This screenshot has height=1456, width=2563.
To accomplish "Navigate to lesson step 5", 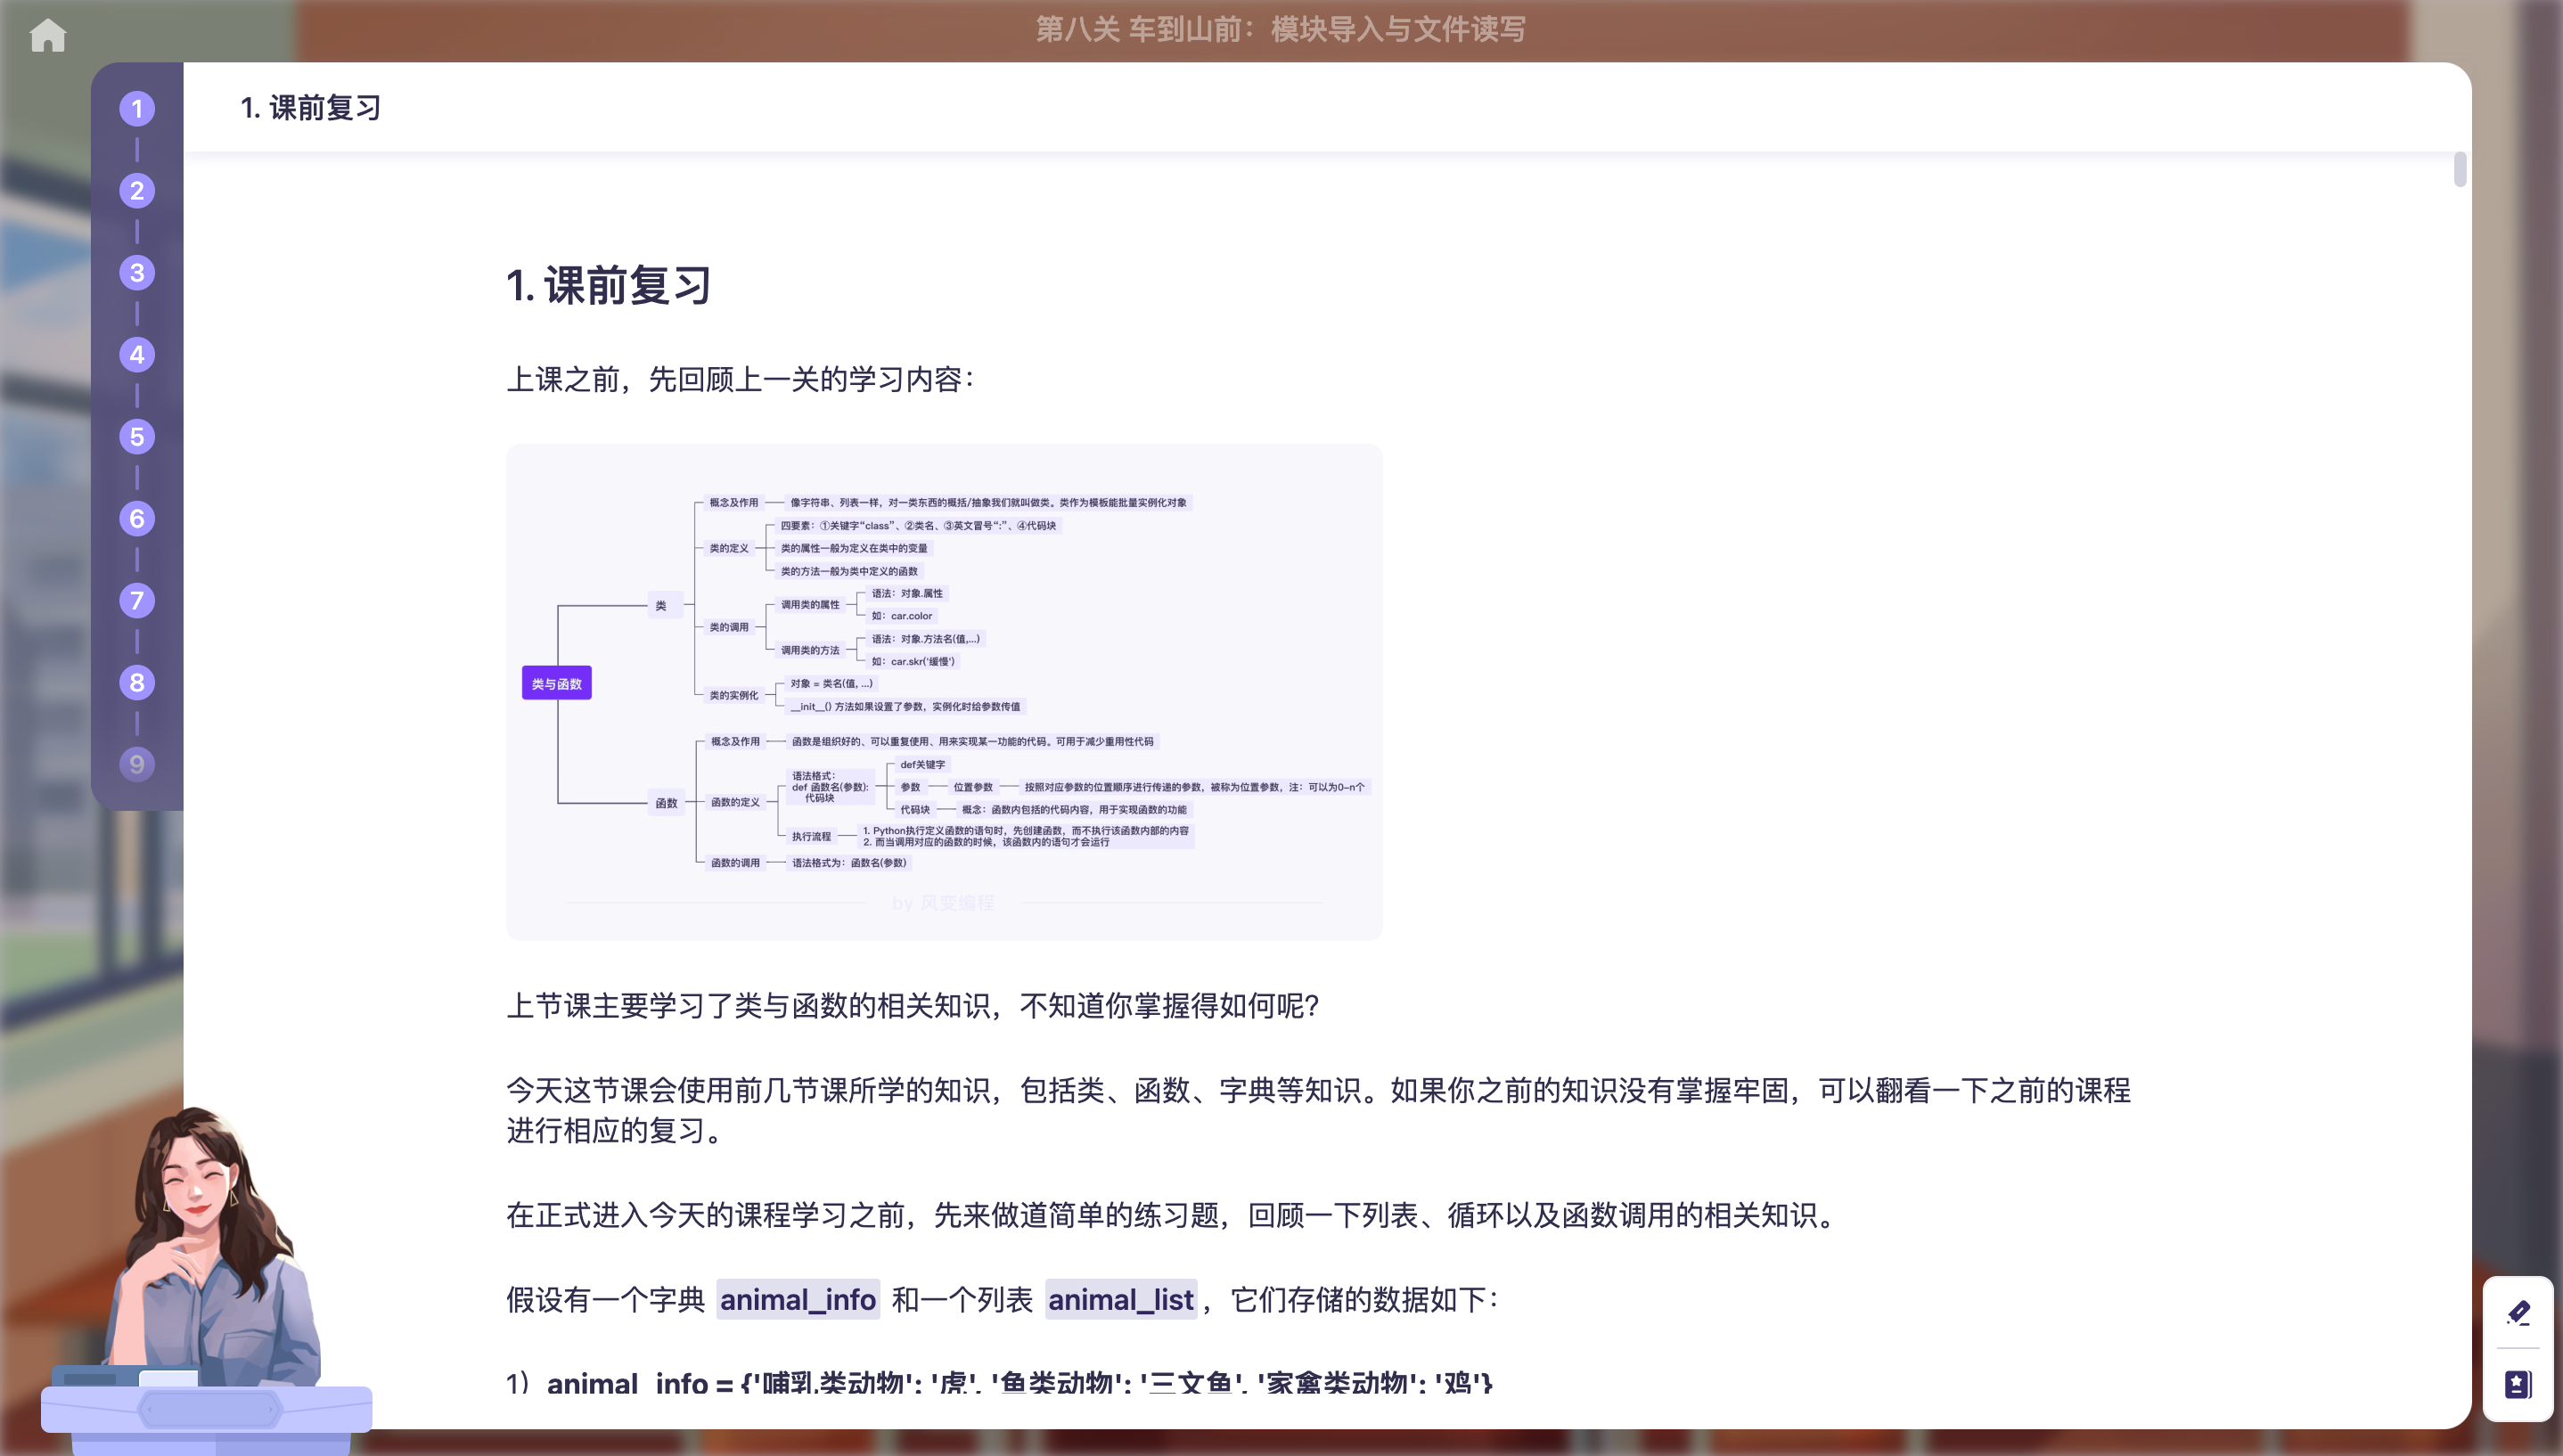I will [137, 436].
